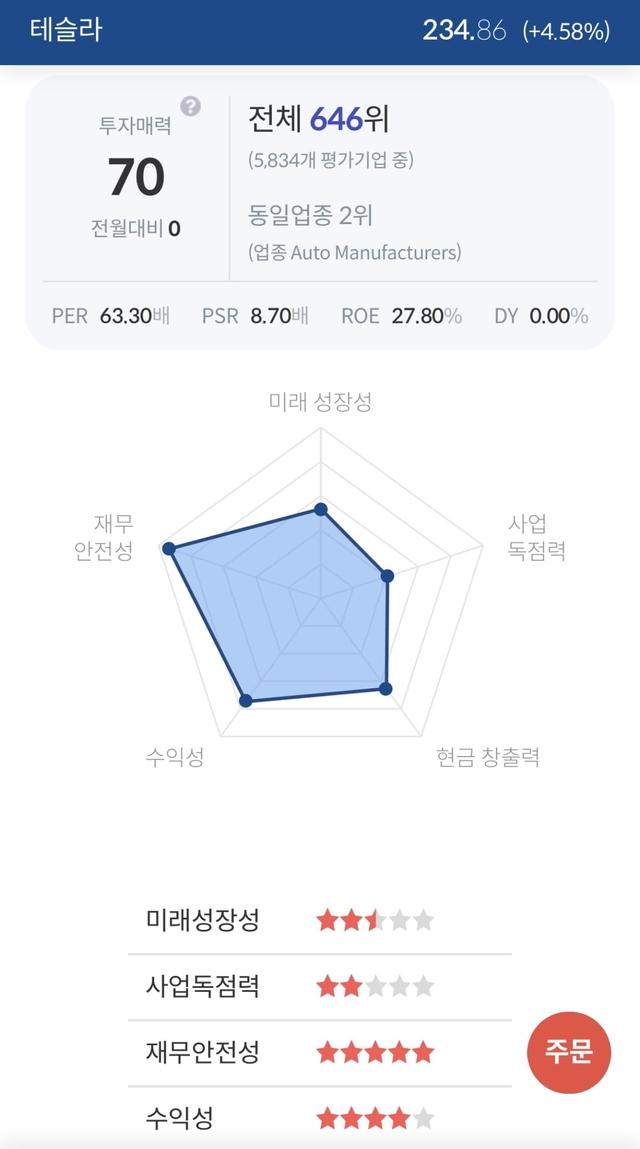Tap the PSR 8.70배 metric
This screenshot has width=640, height=1149.
(255, 316)
